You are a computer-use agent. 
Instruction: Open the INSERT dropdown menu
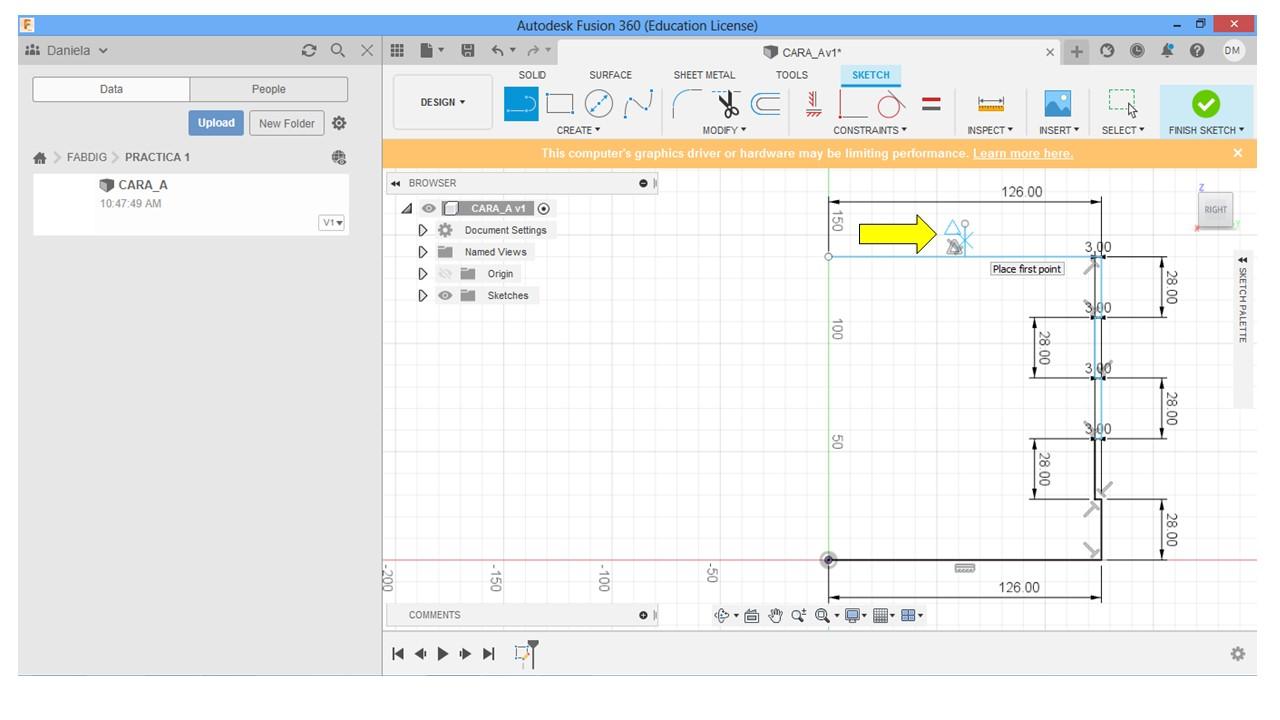[1059, 130]
